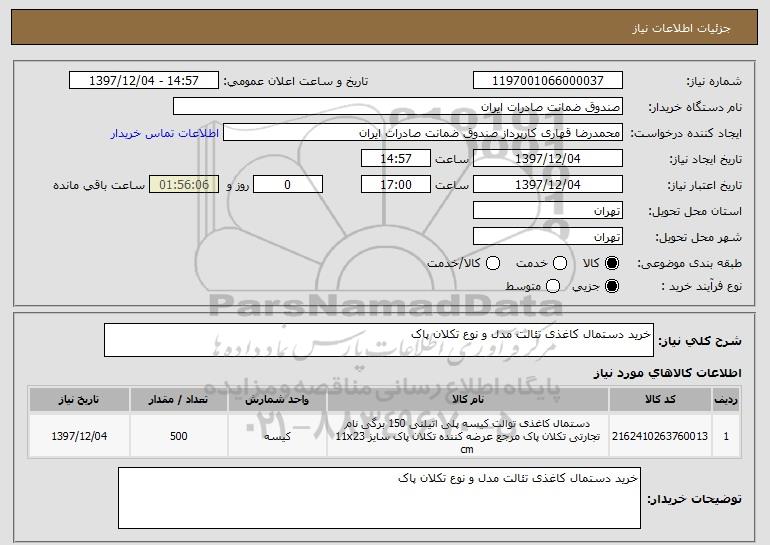
Task: Select the کالا radio button
Action: tap(612, 263)
